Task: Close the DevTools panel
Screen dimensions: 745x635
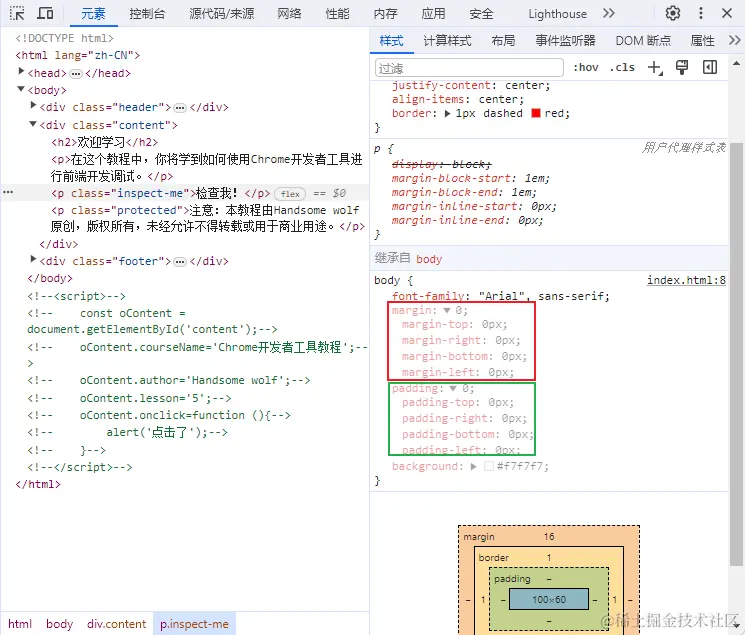Action: coord(727,13)
